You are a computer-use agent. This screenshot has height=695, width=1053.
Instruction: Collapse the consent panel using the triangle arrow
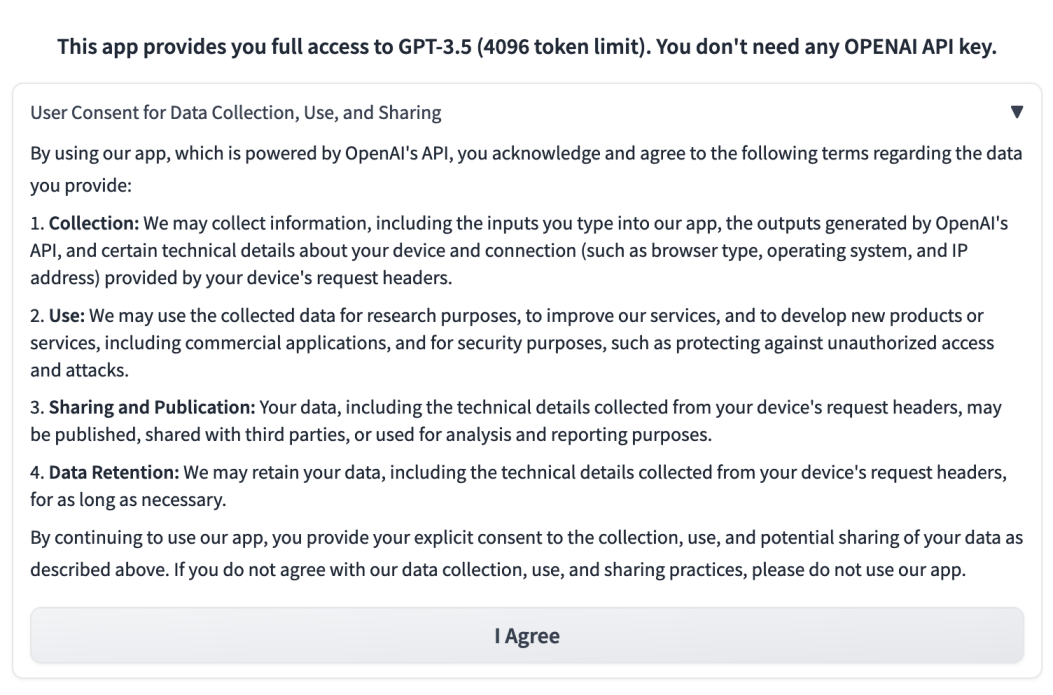[1017, 112]
